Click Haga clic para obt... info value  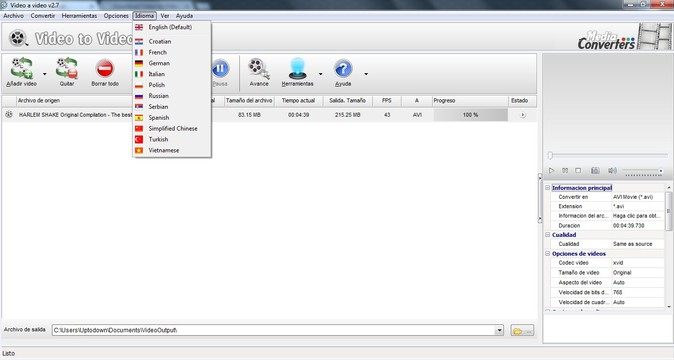pos(637,216)
